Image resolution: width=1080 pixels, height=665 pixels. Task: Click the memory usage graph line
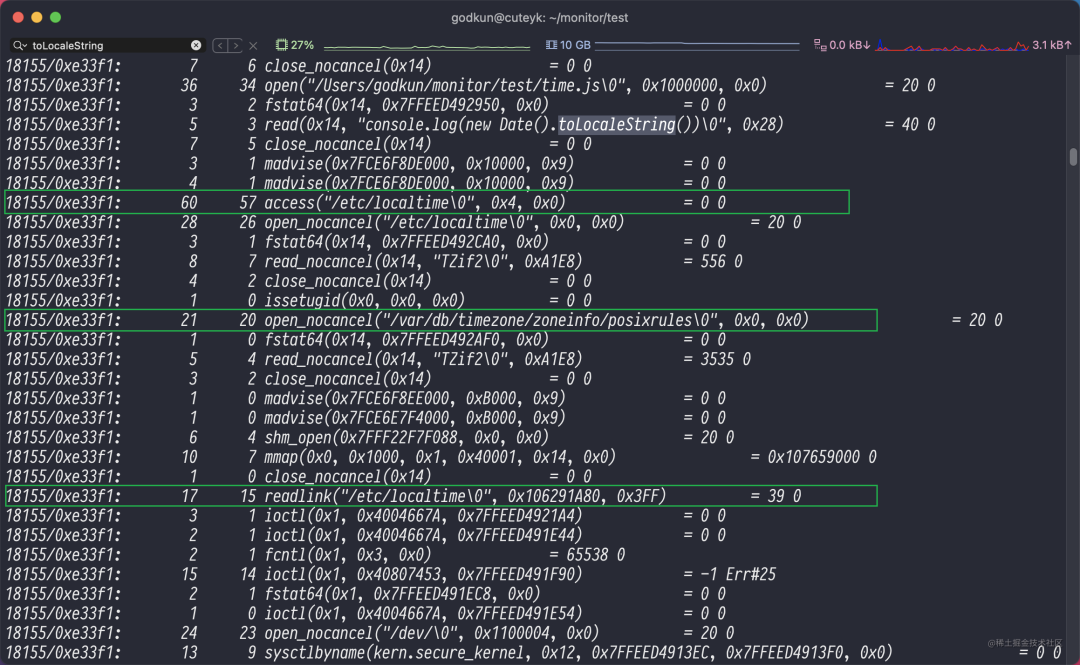(x=700, y=44)
